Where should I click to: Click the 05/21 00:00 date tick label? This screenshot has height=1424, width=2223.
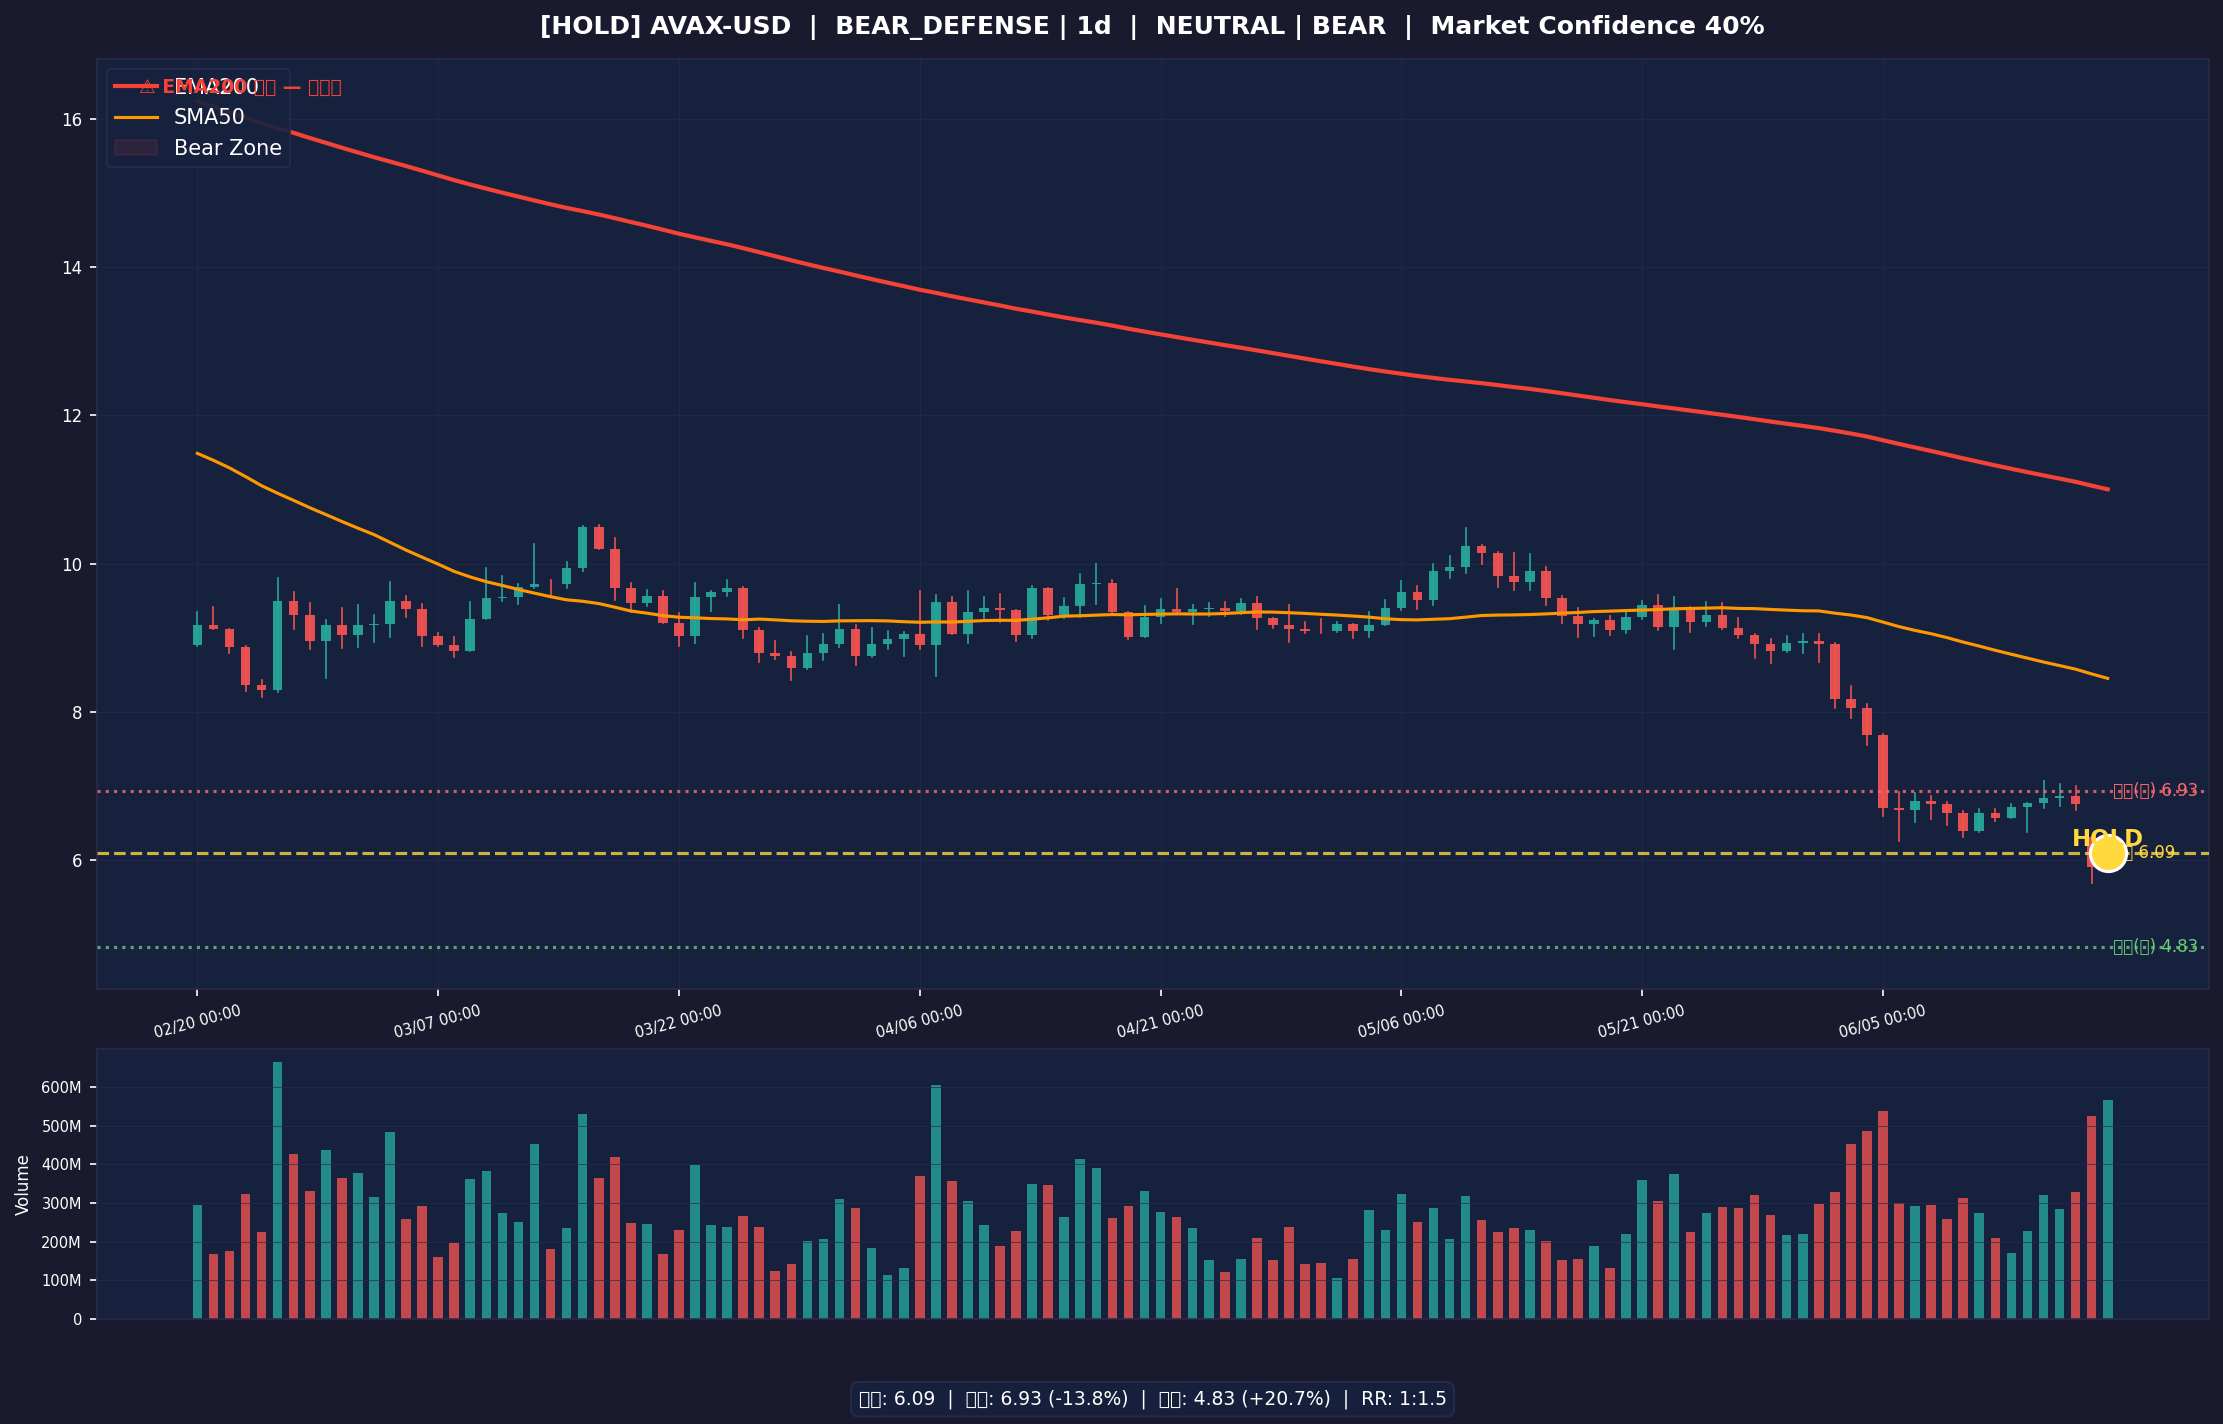click(x=1641, y=1022)
